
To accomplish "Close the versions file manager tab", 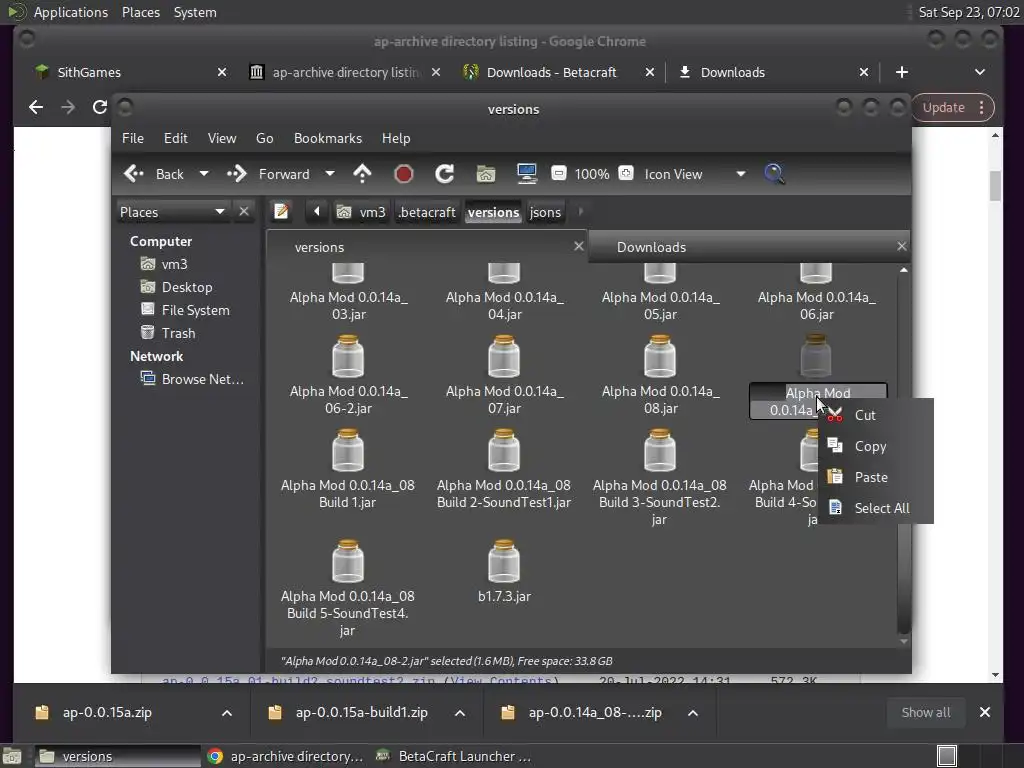I will [579, 246].
